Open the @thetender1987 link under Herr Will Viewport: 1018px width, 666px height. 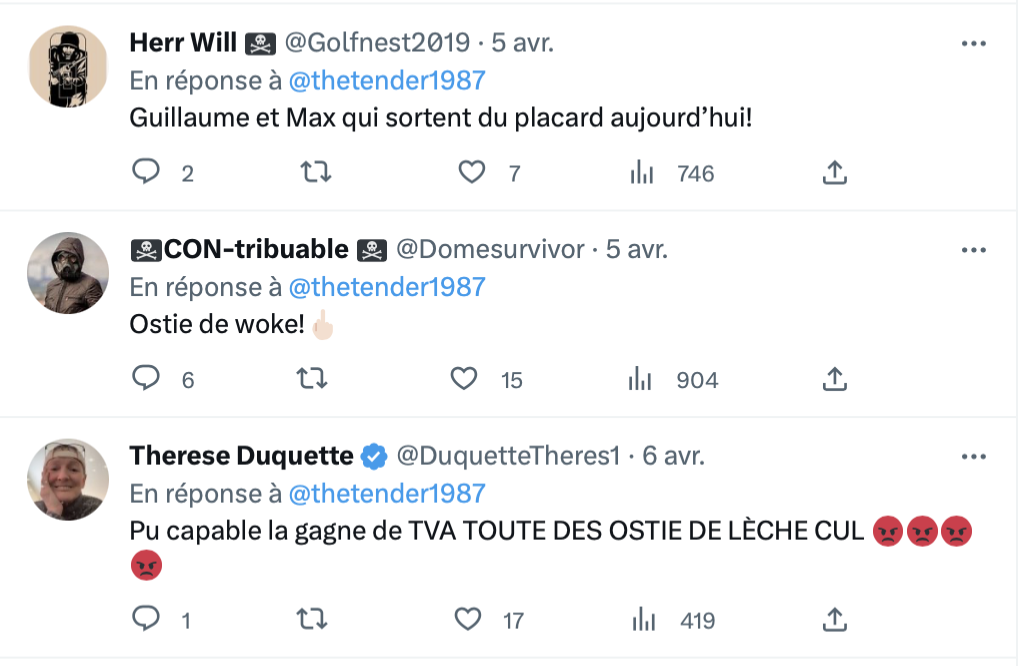coord(387,80)
